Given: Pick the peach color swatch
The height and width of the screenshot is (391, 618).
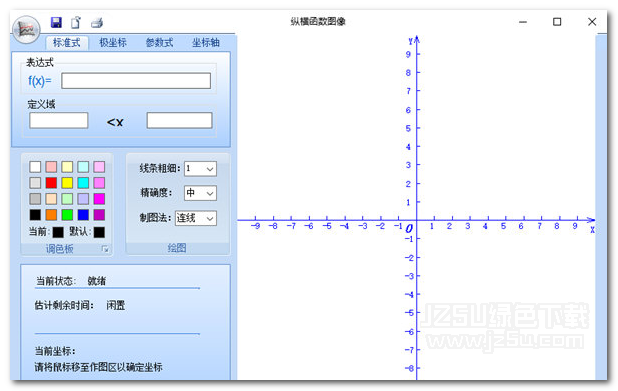Looking at the screenshot, I should coord(51,199).
